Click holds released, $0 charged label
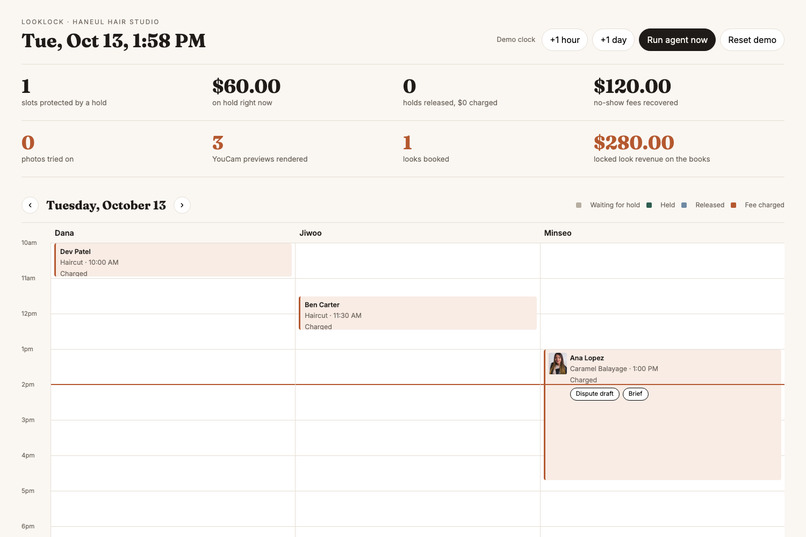806x537 pixels. point(450,103)
